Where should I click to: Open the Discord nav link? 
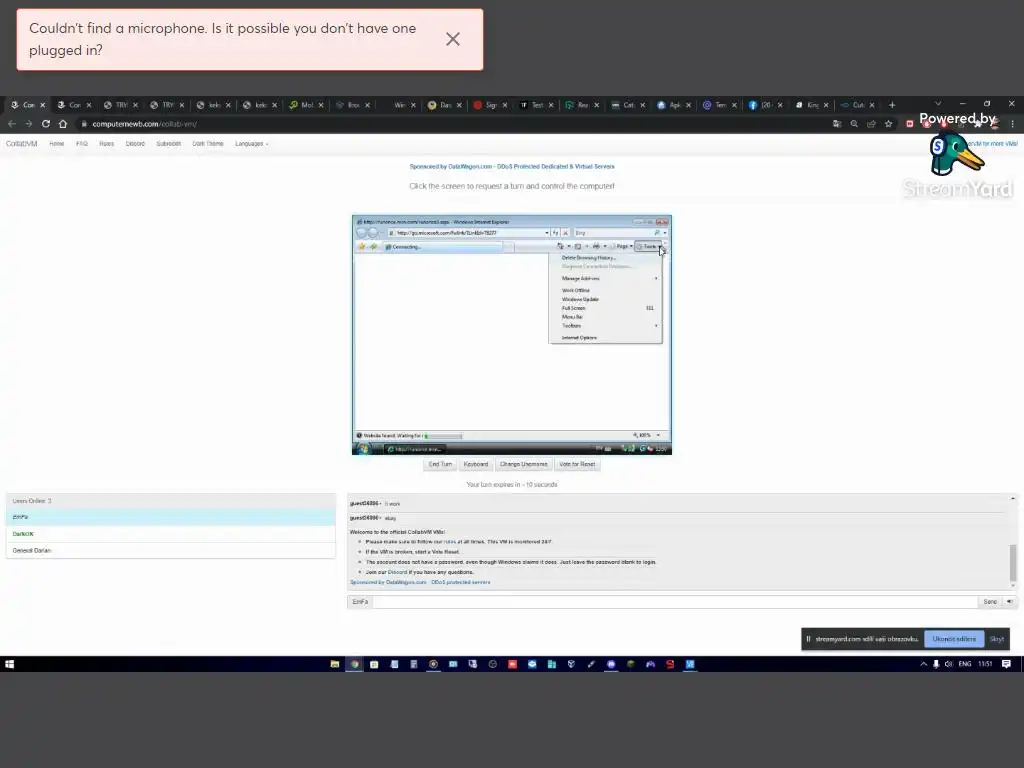(x=135, y=144)
